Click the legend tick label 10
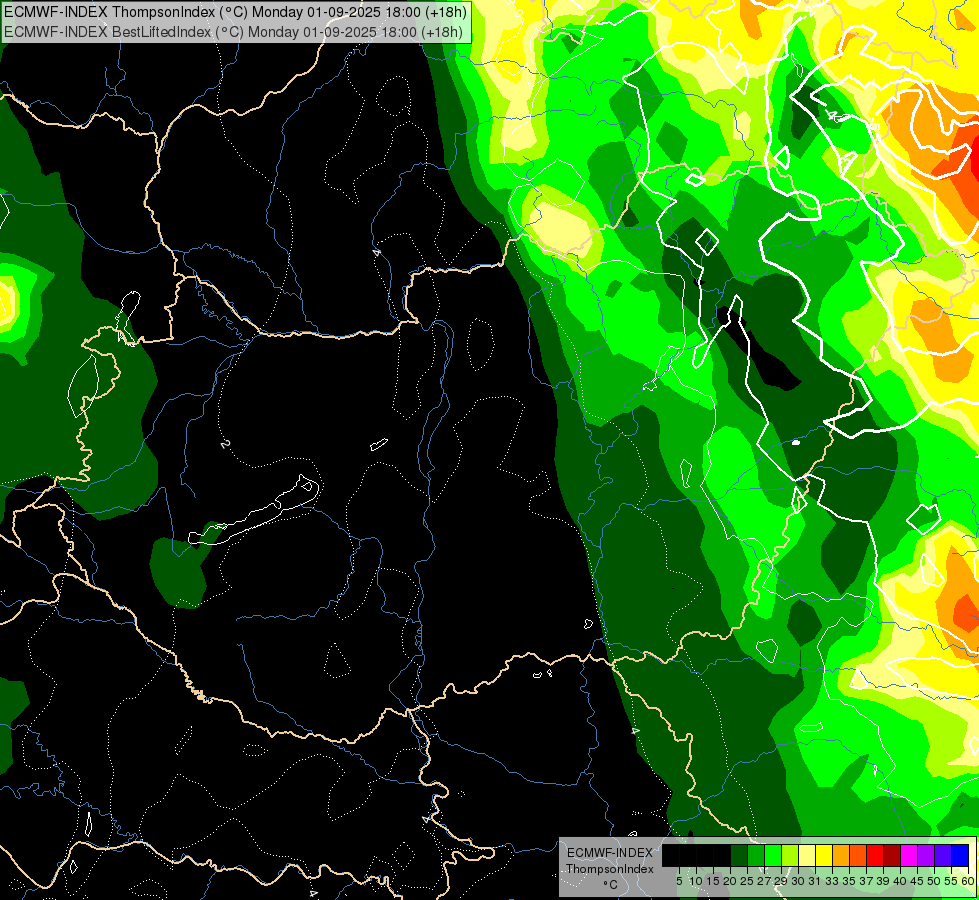This screenshot has height=900, width=979. pyautogui.click(x=696, y=881)
